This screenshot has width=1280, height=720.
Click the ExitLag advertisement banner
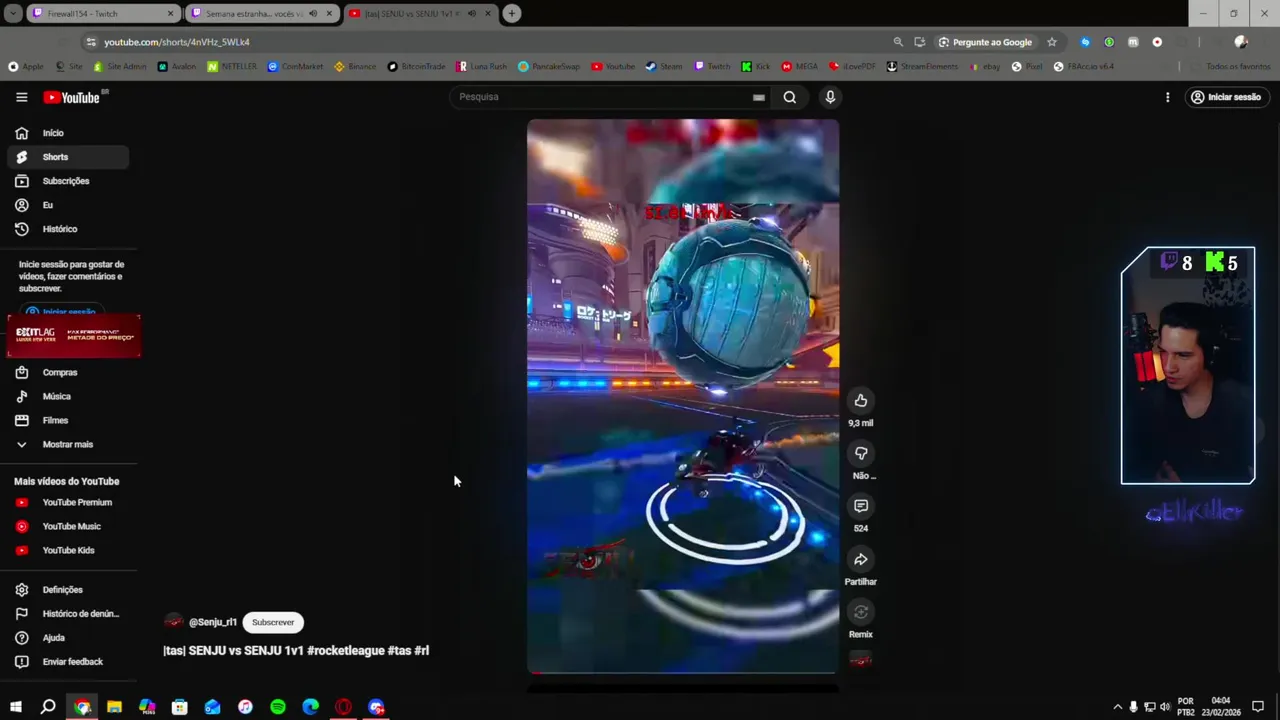(x=74, y=336)
